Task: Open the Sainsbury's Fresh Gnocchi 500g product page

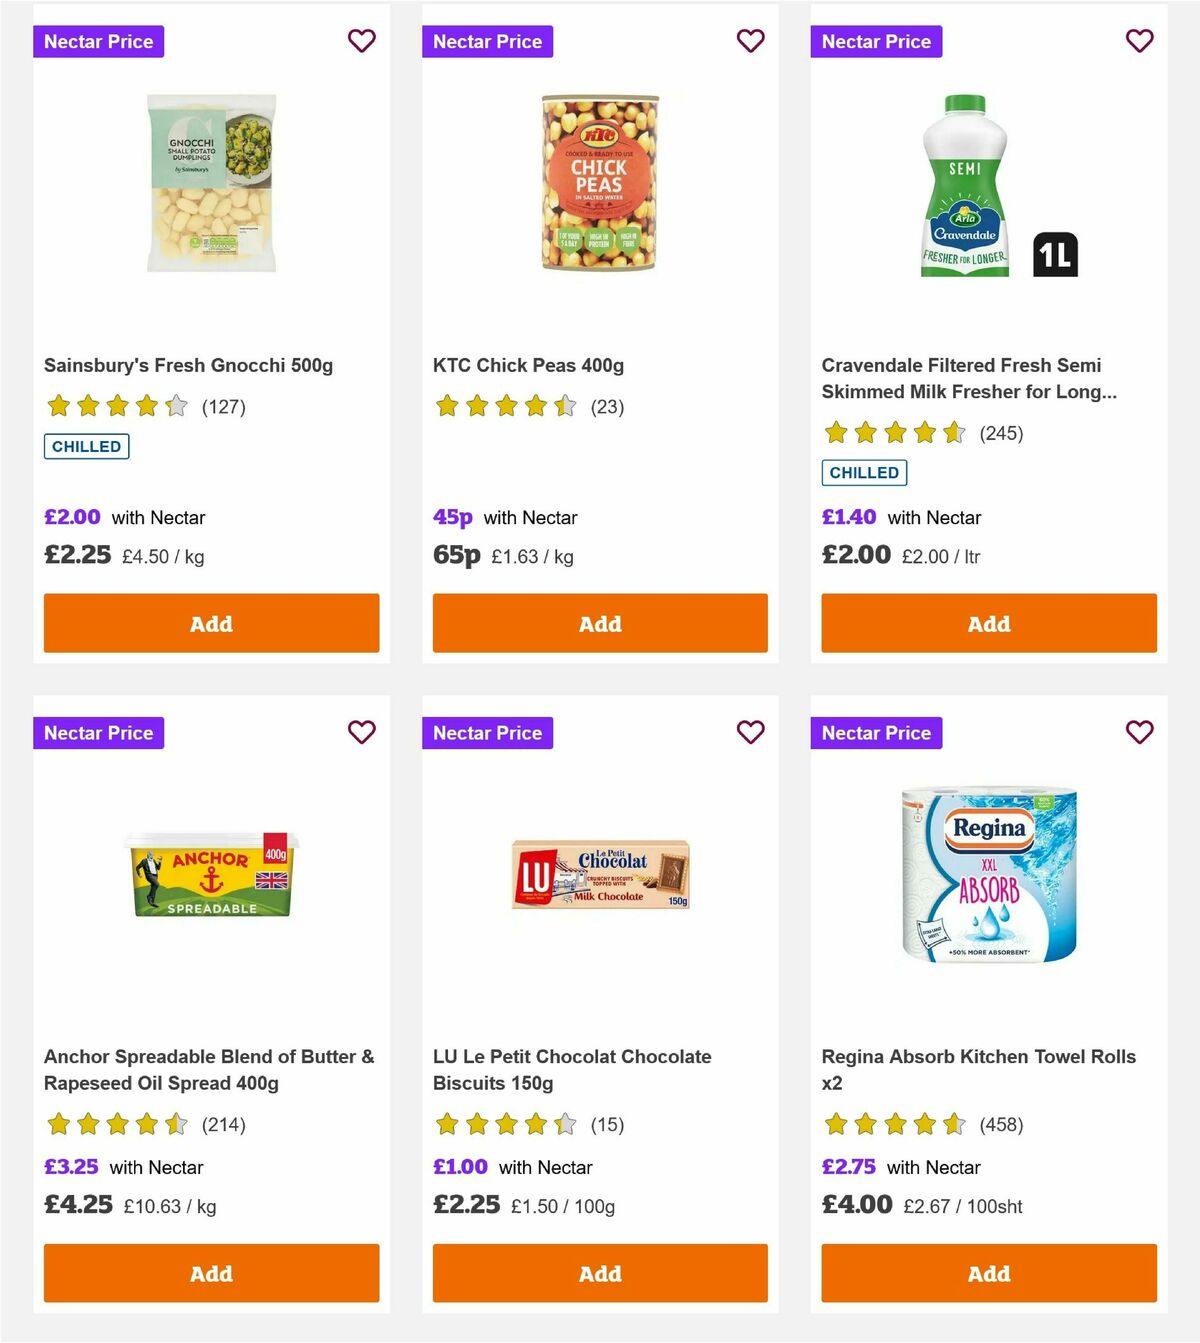Action: pyautogui.click(x=190, y=365)
